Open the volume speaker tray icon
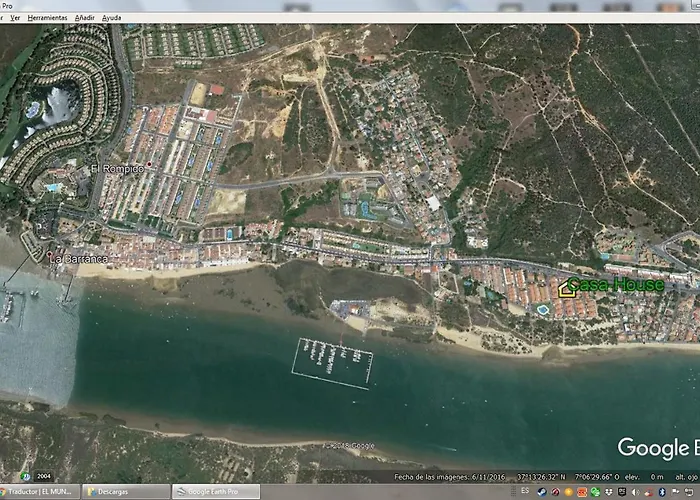 click(635, 492)
